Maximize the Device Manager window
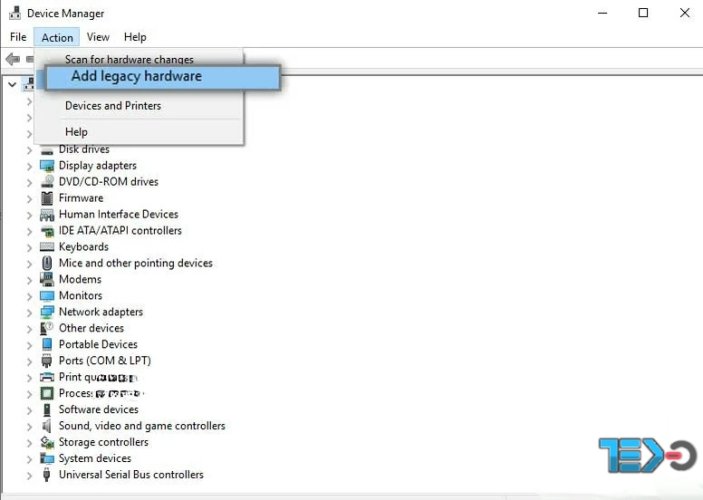The image size is (703, 500). point(643,13)
